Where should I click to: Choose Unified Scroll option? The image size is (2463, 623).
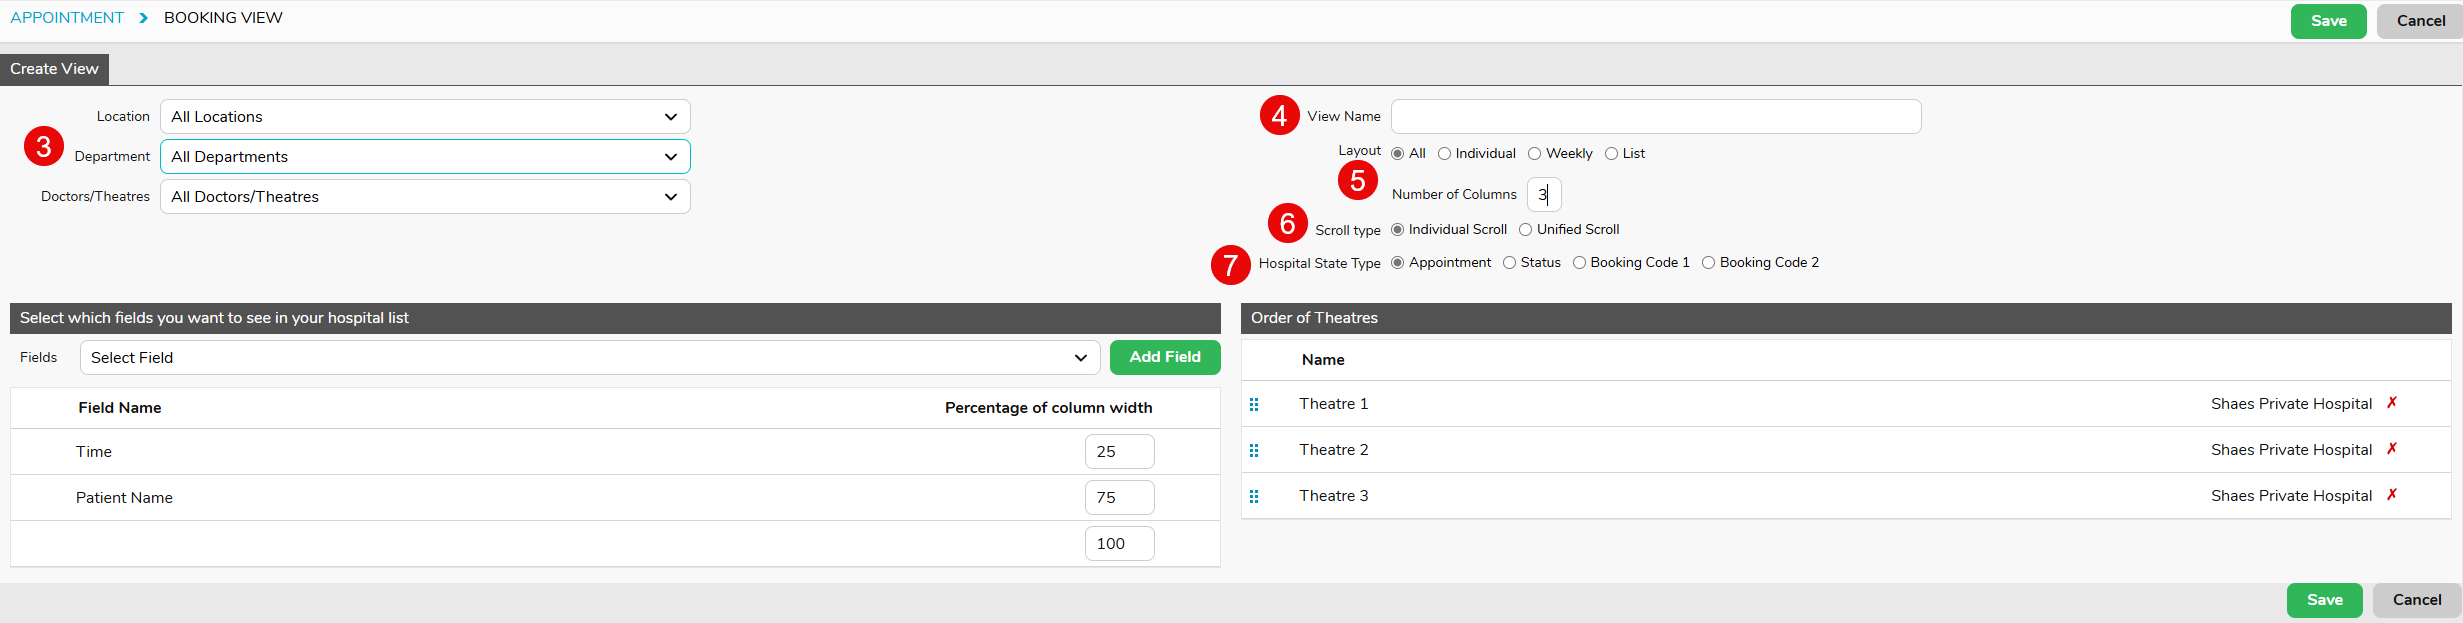pos(1525,229)
